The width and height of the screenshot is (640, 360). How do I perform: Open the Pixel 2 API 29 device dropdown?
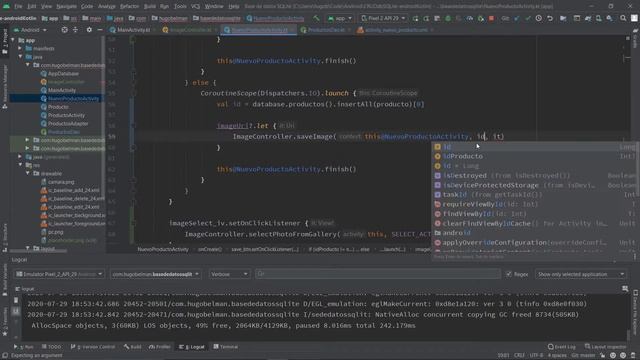(383, 18)
